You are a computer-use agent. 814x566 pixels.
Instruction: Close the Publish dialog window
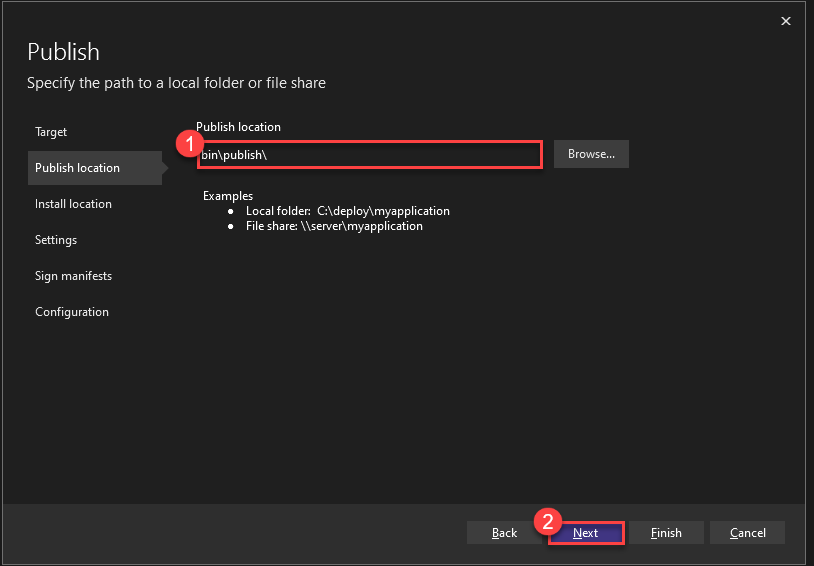point(785,20)
